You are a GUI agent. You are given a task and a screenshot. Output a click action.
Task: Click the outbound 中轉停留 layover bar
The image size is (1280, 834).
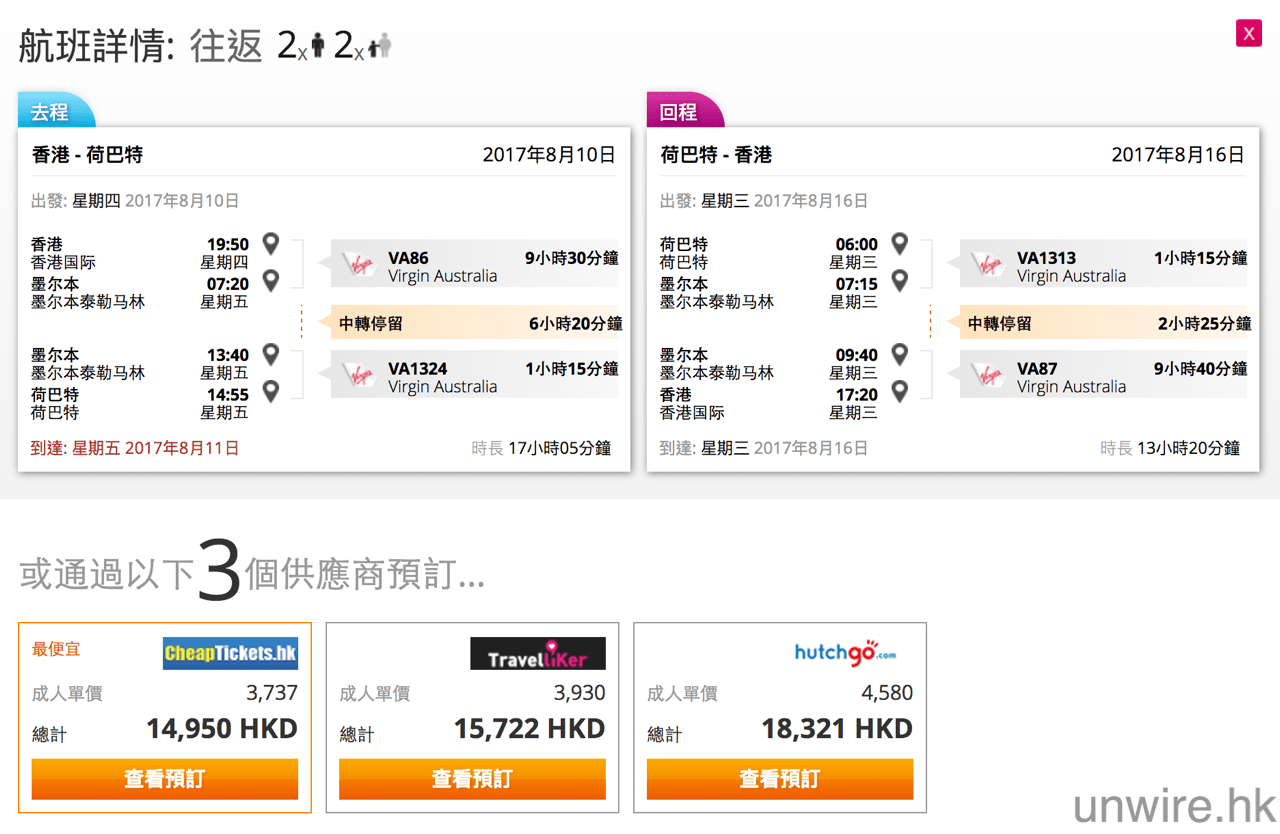470,323
